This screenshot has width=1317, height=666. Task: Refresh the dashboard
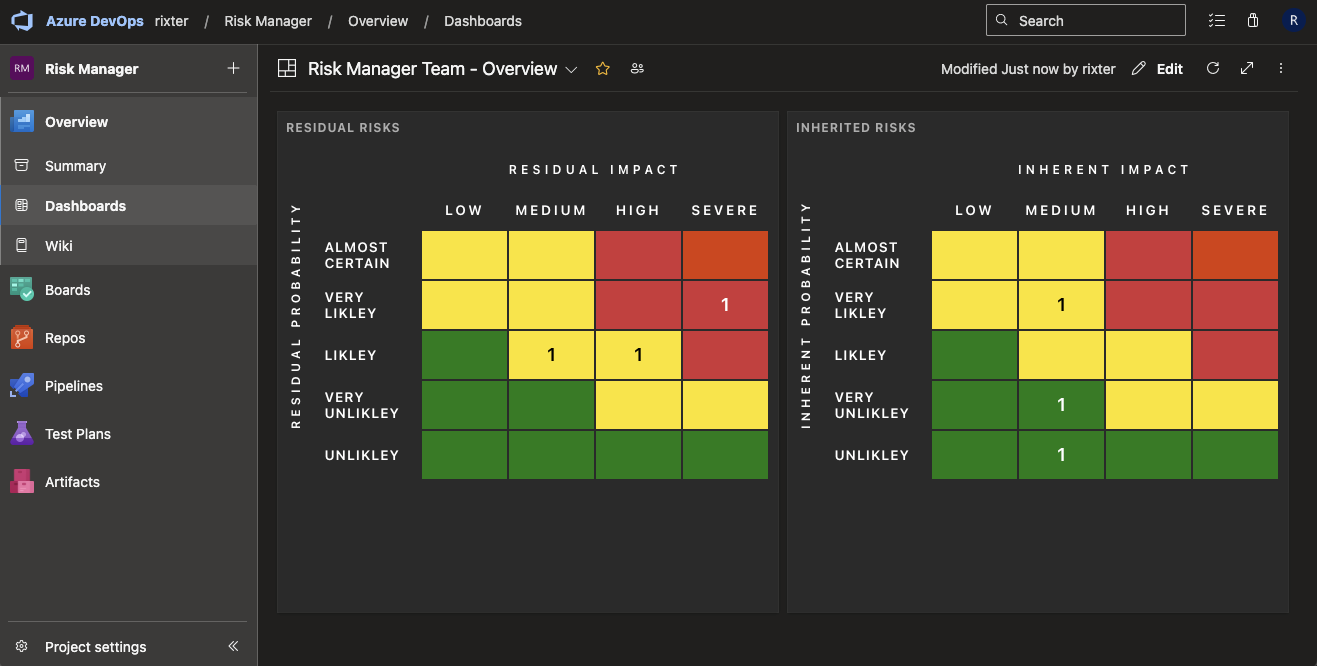pyautogui.click(x=1212, y=68)
